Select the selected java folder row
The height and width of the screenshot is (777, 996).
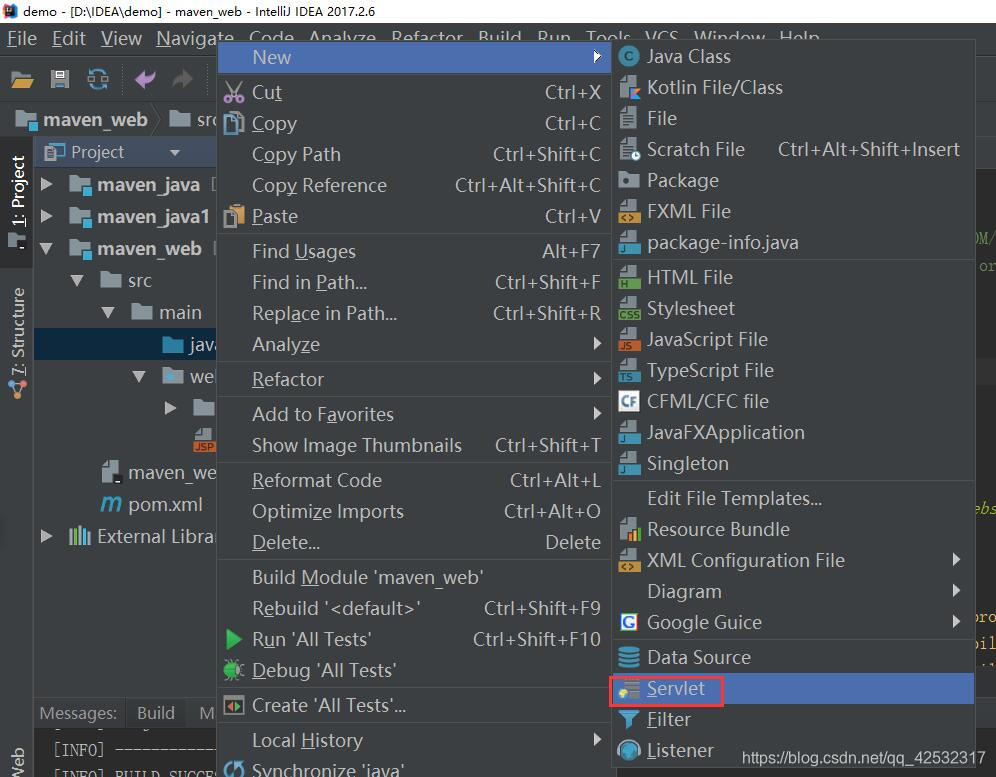click(124, 344)
